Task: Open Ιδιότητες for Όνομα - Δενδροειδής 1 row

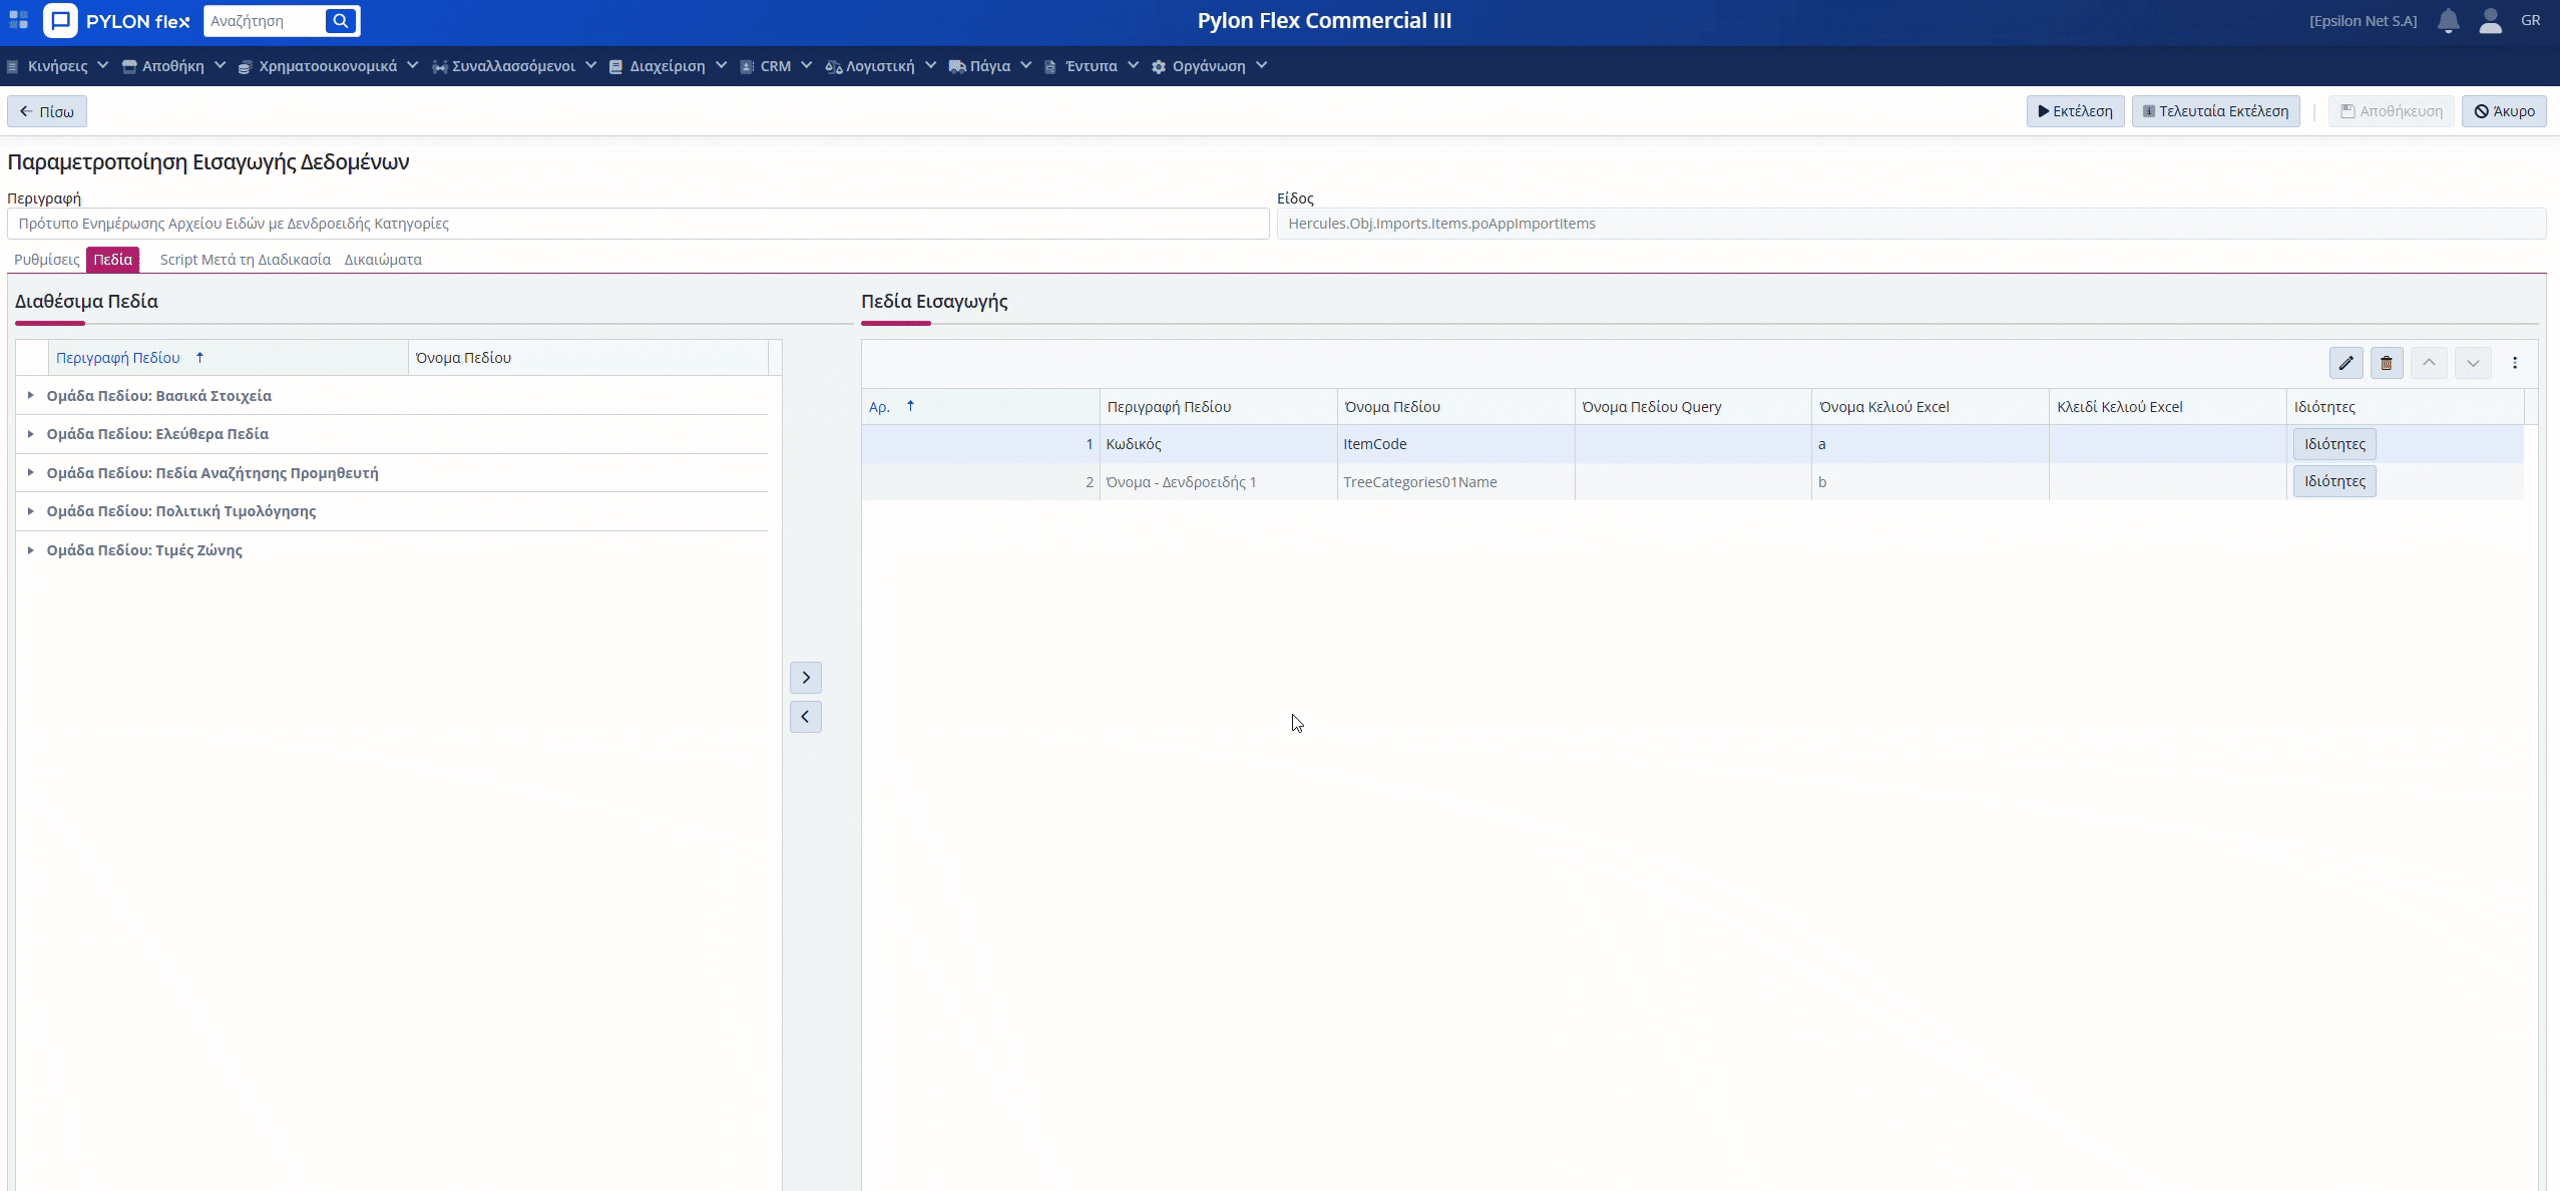Action: point(2335,482)
